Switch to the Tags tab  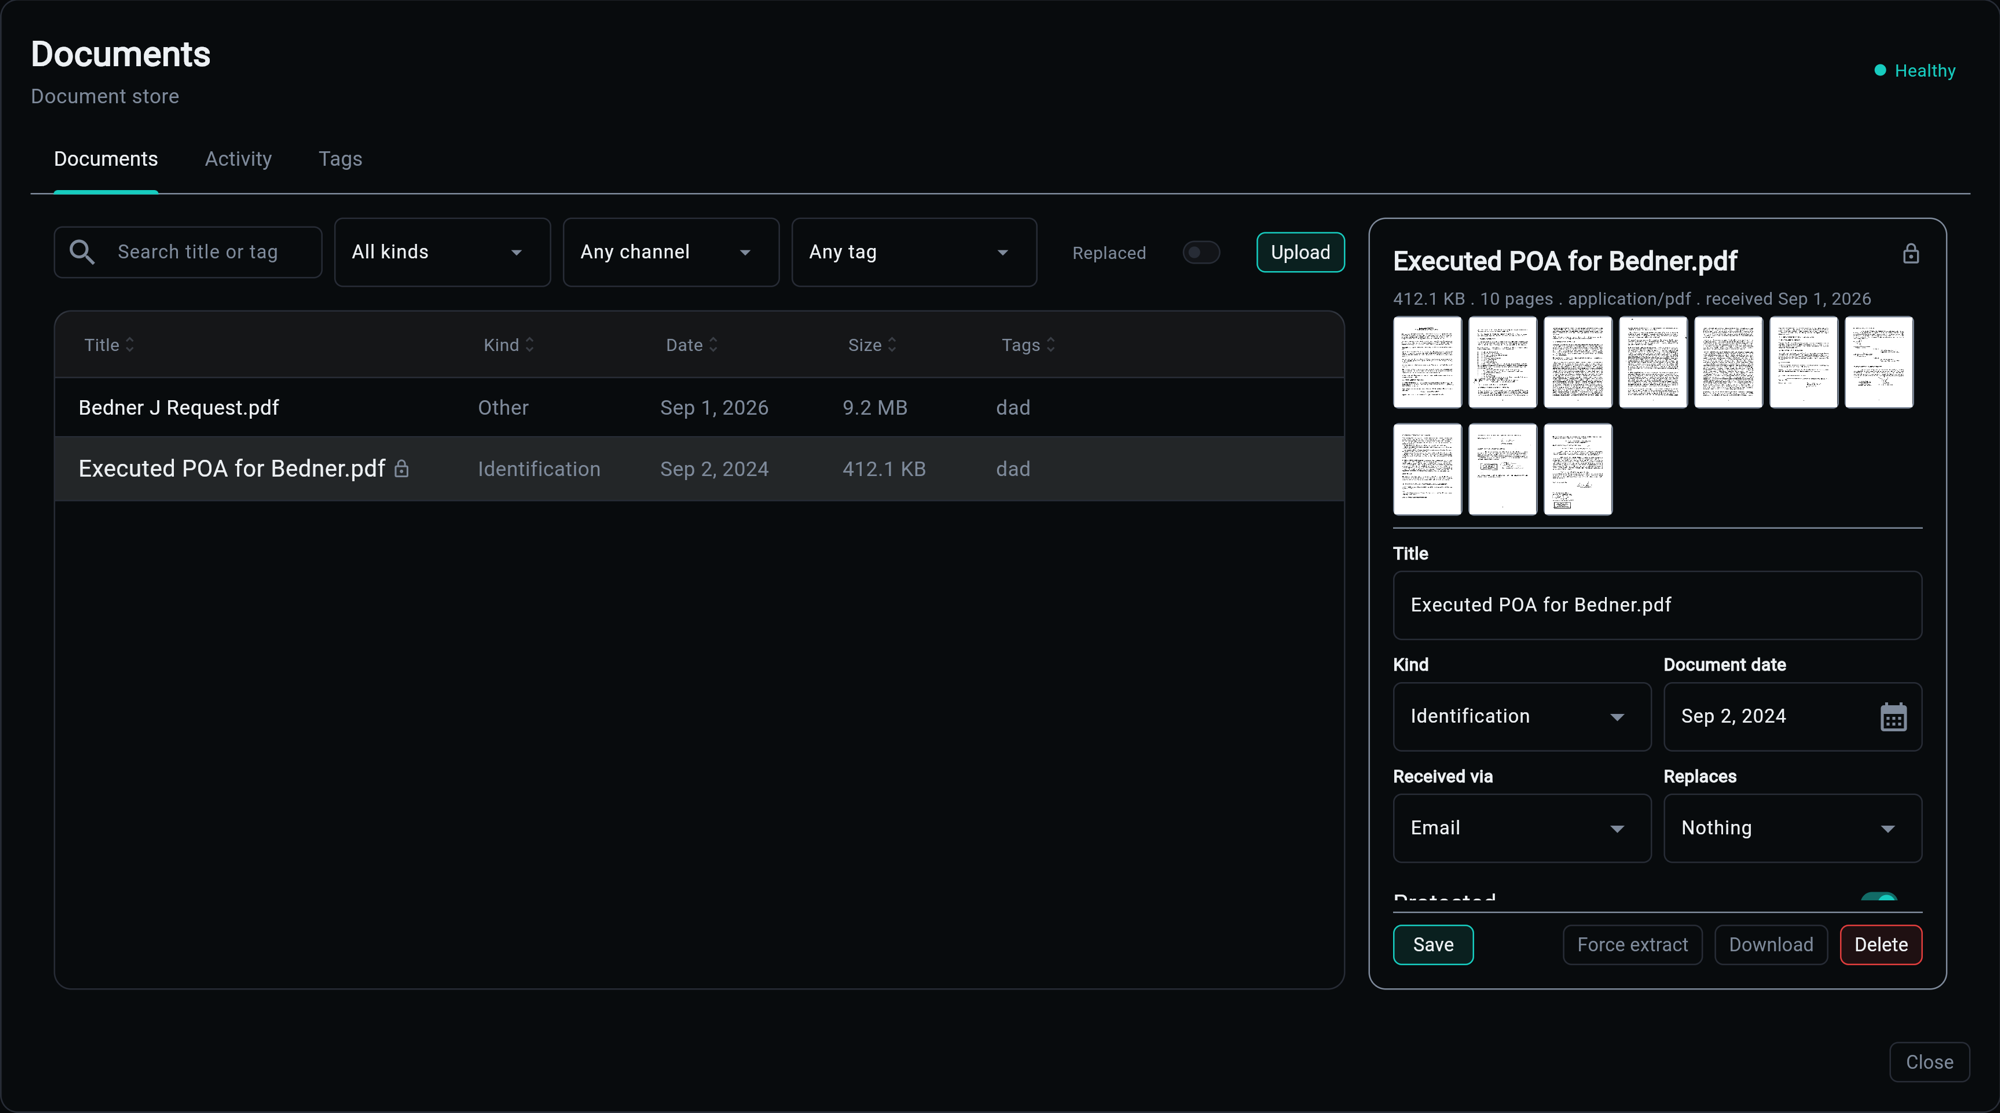(x=340, y=159)
